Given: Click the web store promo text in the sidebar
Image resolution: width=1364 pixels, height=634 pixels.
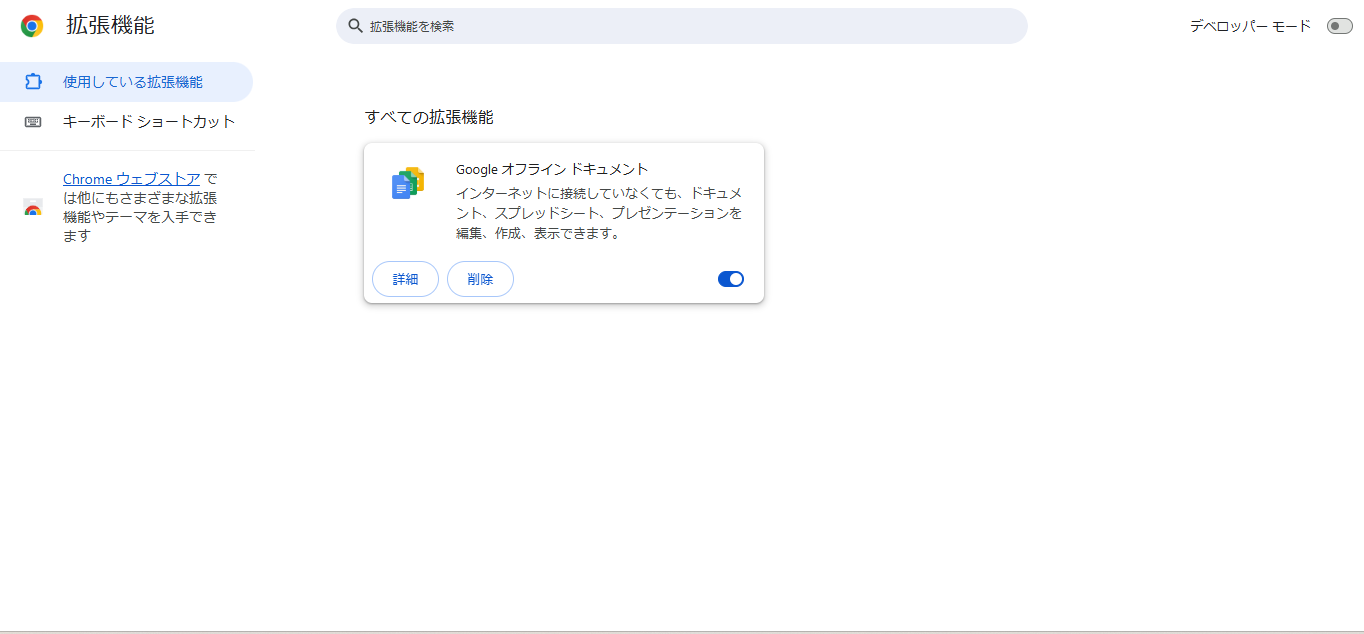Looking at the screenshot, I should (140, 217).
